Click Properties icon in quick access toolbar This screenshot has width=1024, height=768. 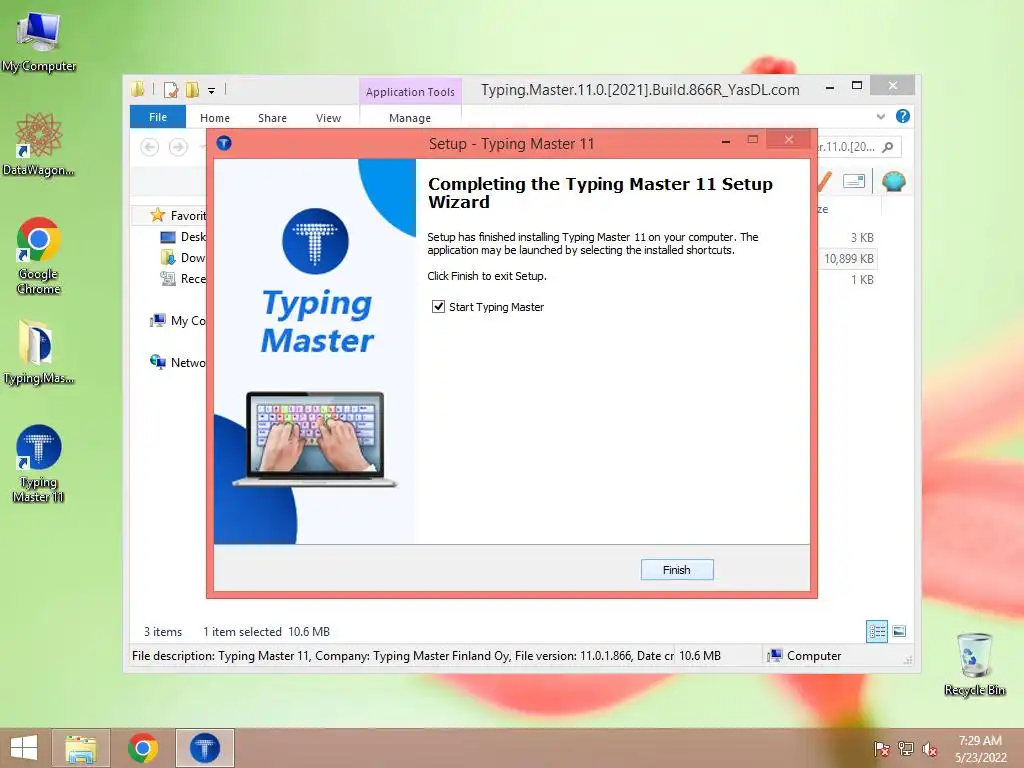click(171, 89)
